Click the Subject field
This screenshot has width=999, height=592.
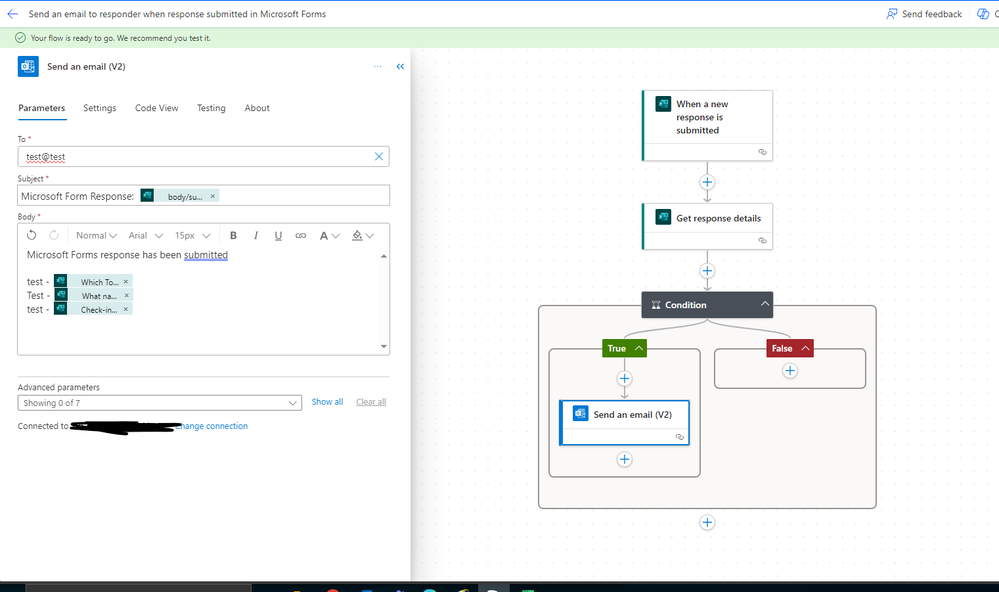203,196
